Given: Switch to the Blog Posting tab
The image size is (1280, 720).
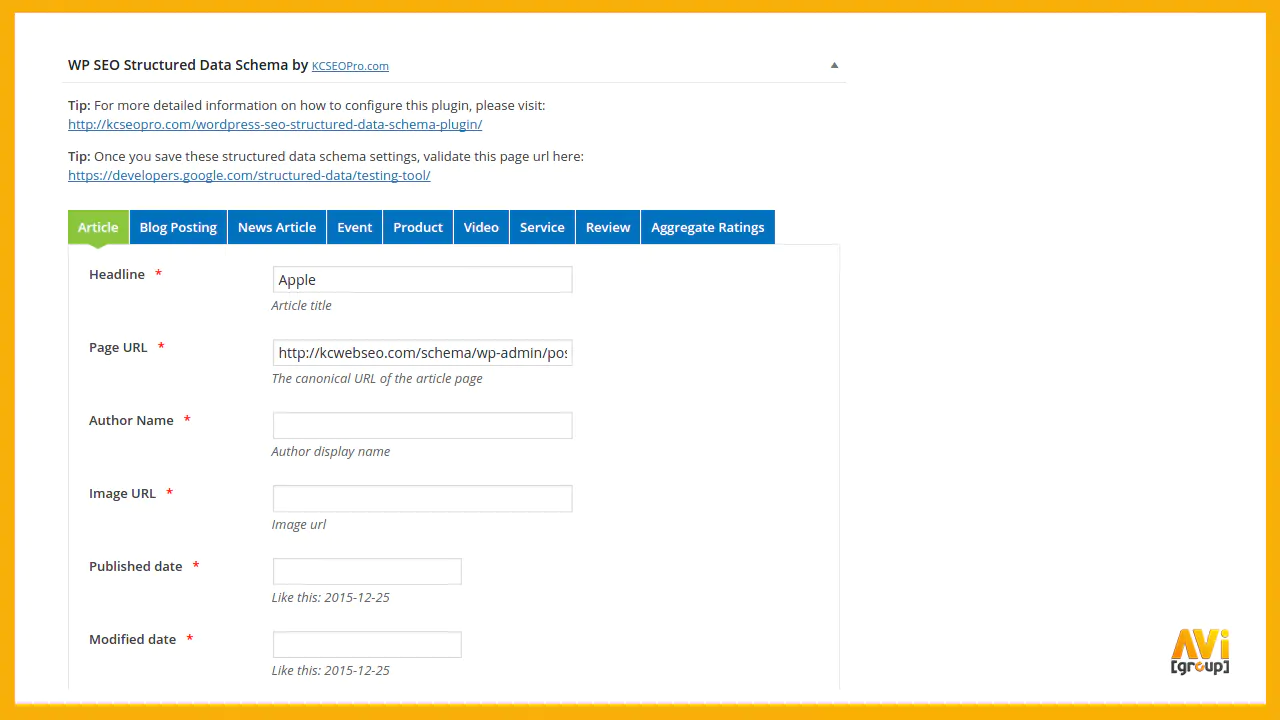Looking at the screenshot, I should [x=178, y=227].
